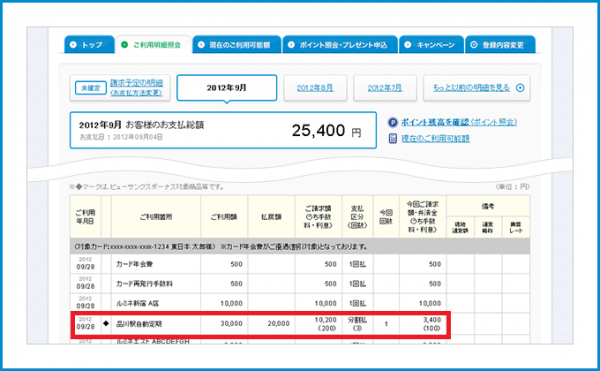The height and width of the screenshot is (371, 600).
Task: Click the ◆ mark in 品川駅自動定期 row
Action: (x=106, y=323)
